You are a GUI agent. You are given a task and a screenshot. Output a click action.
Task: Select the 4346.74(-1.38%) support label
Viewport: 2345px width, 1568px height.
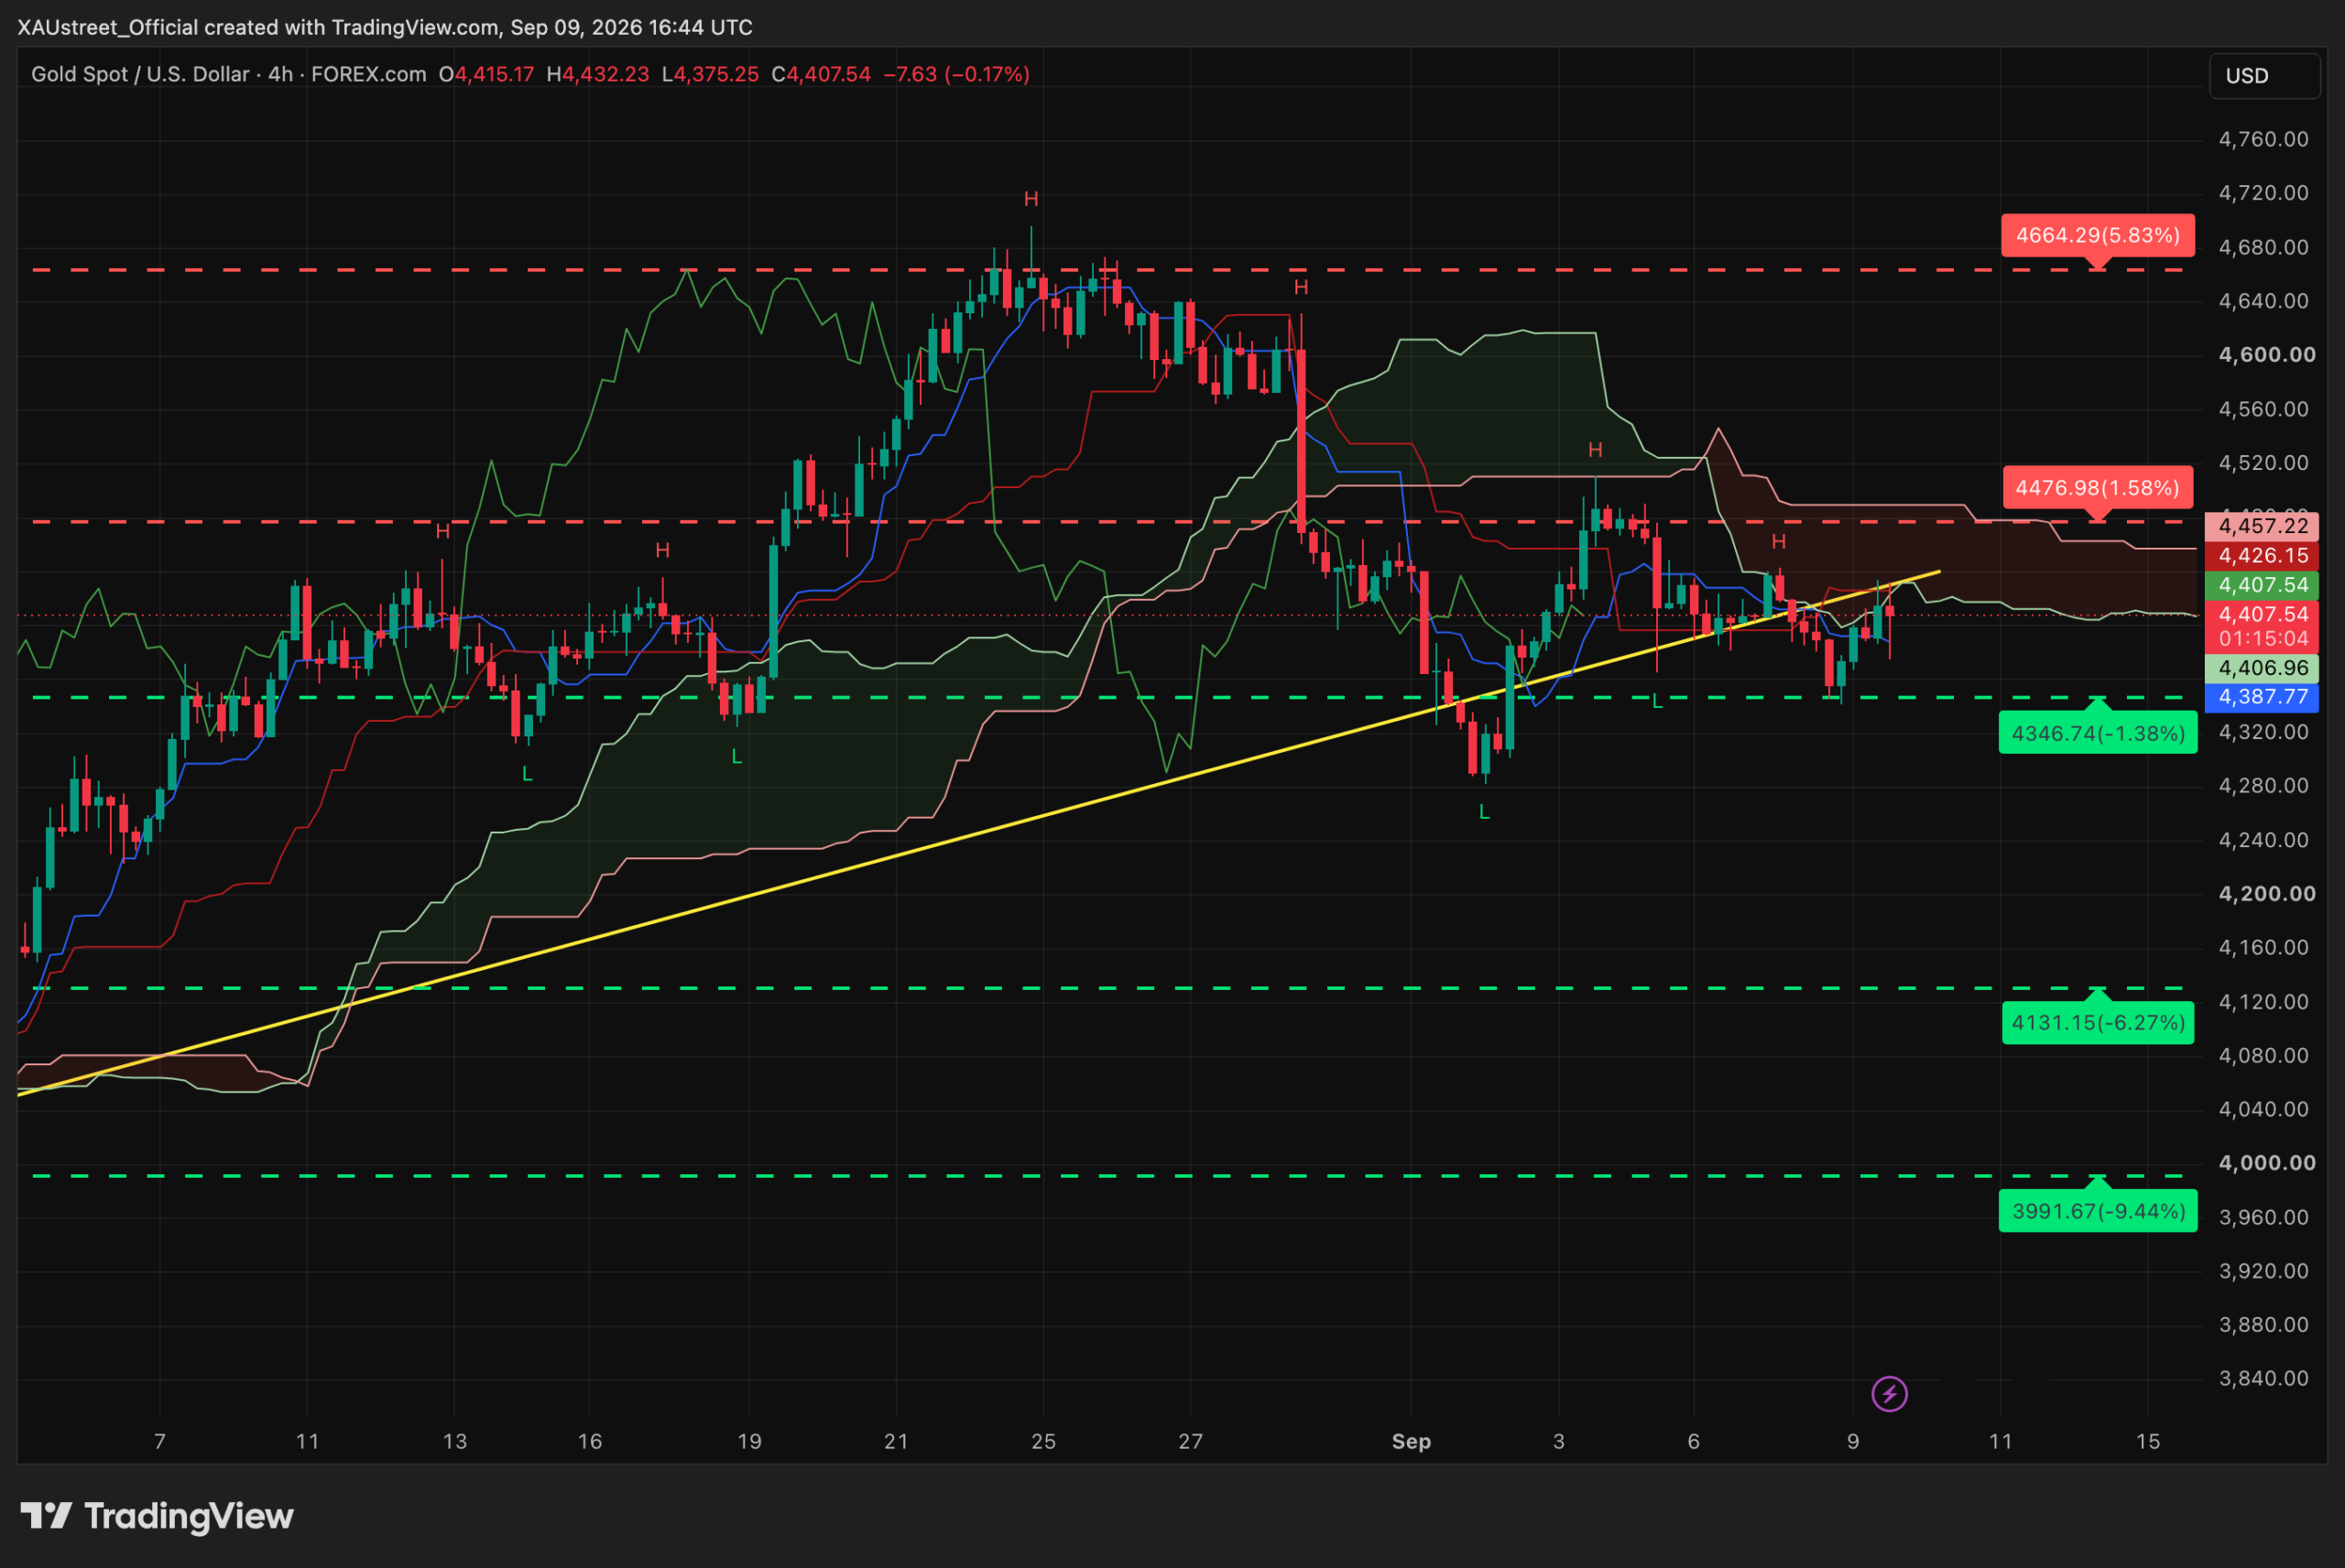2098,733
